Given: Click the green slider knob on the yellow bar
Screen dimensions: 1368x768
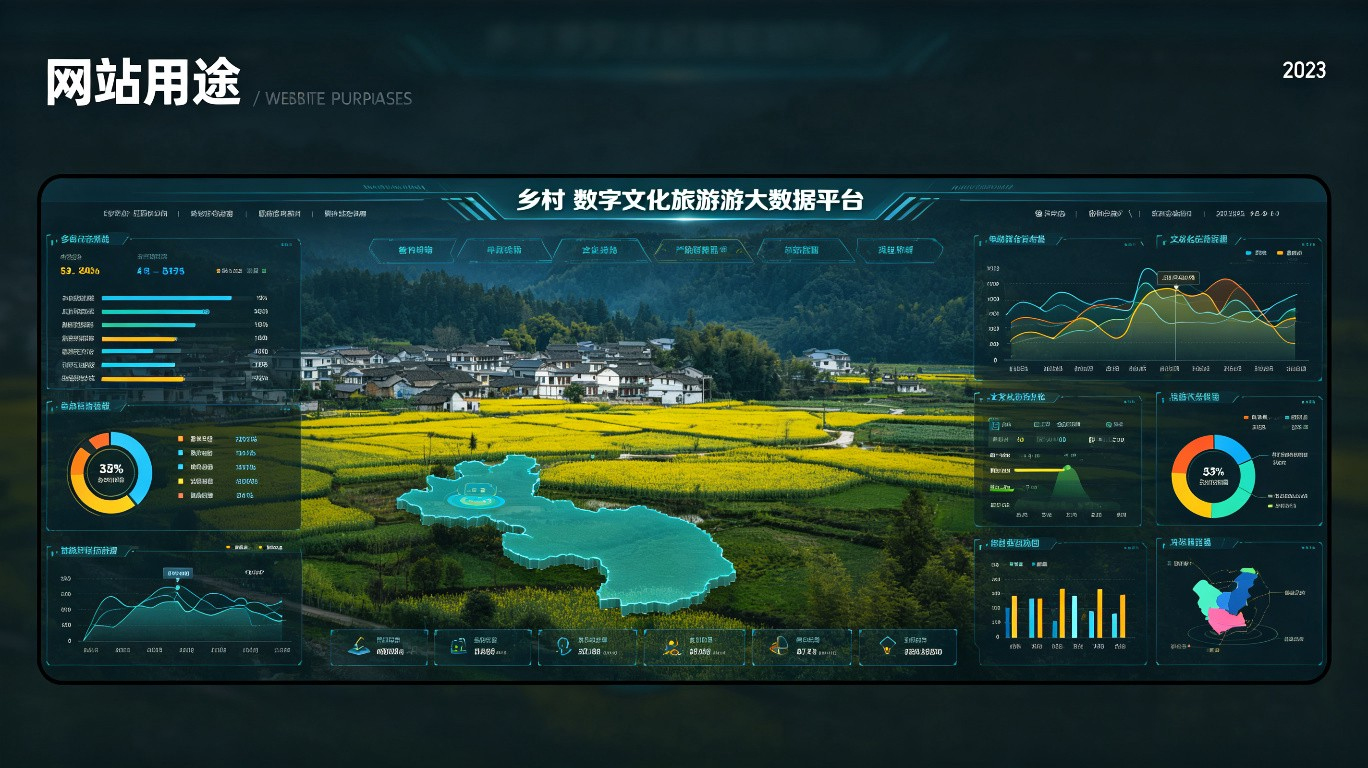Looking at the screenshot, I should click(x=1067, y=468).
